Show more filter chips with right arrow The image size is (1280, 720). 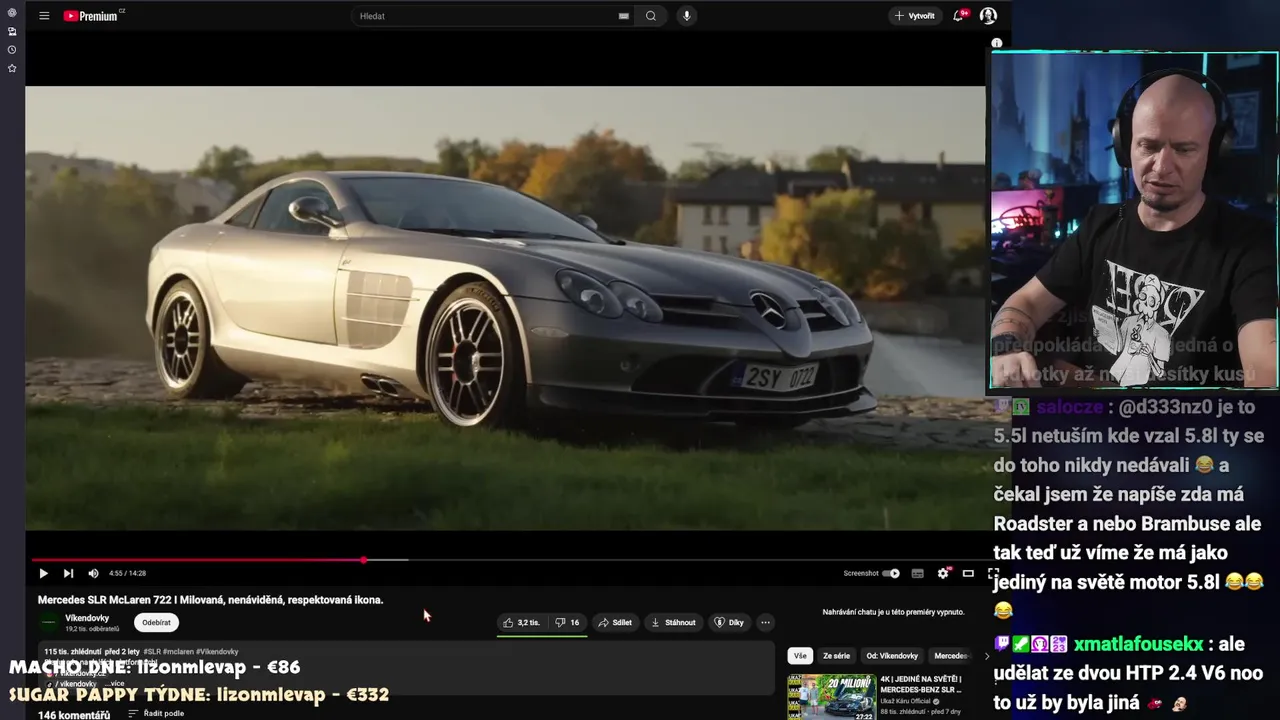tap(987, 656)
